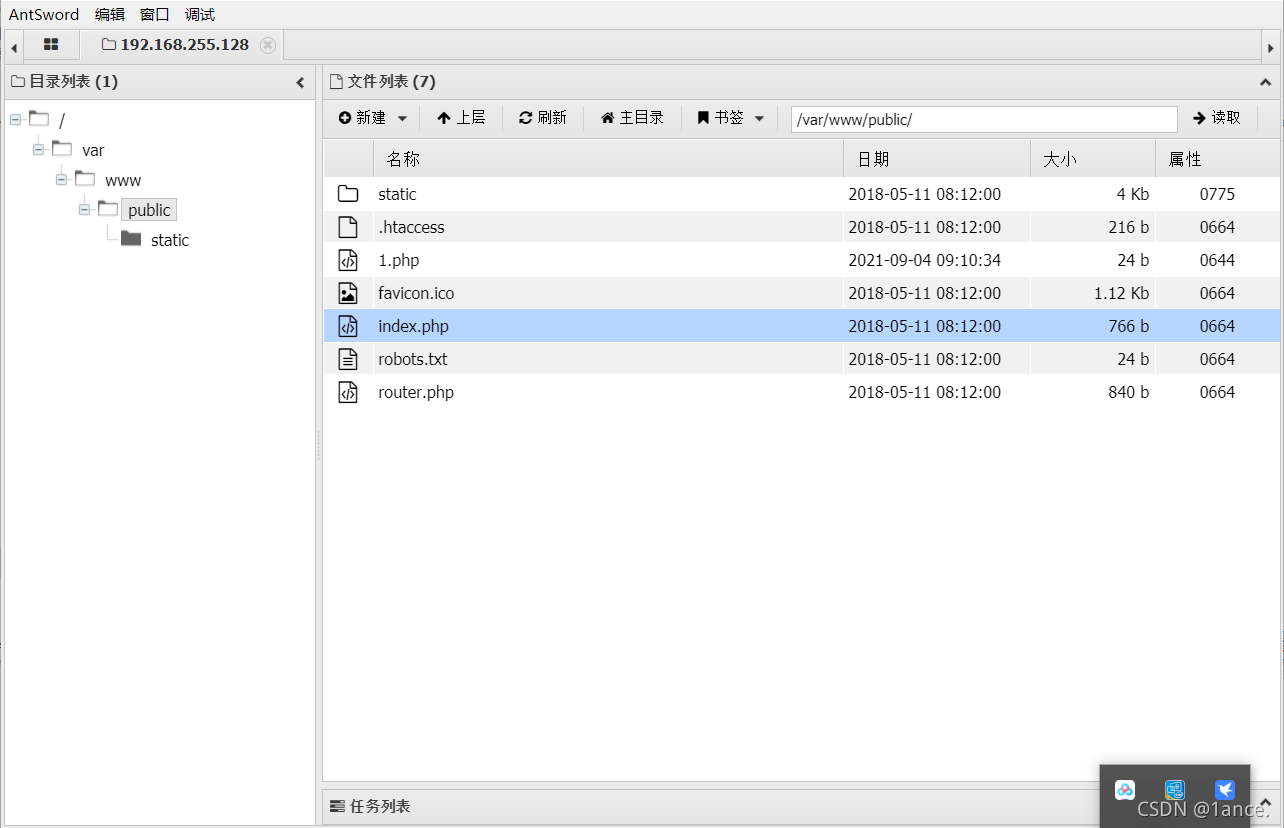Open the 调试 menu
The height and width of the screenshot is (828, 1284).
[200, 14]
